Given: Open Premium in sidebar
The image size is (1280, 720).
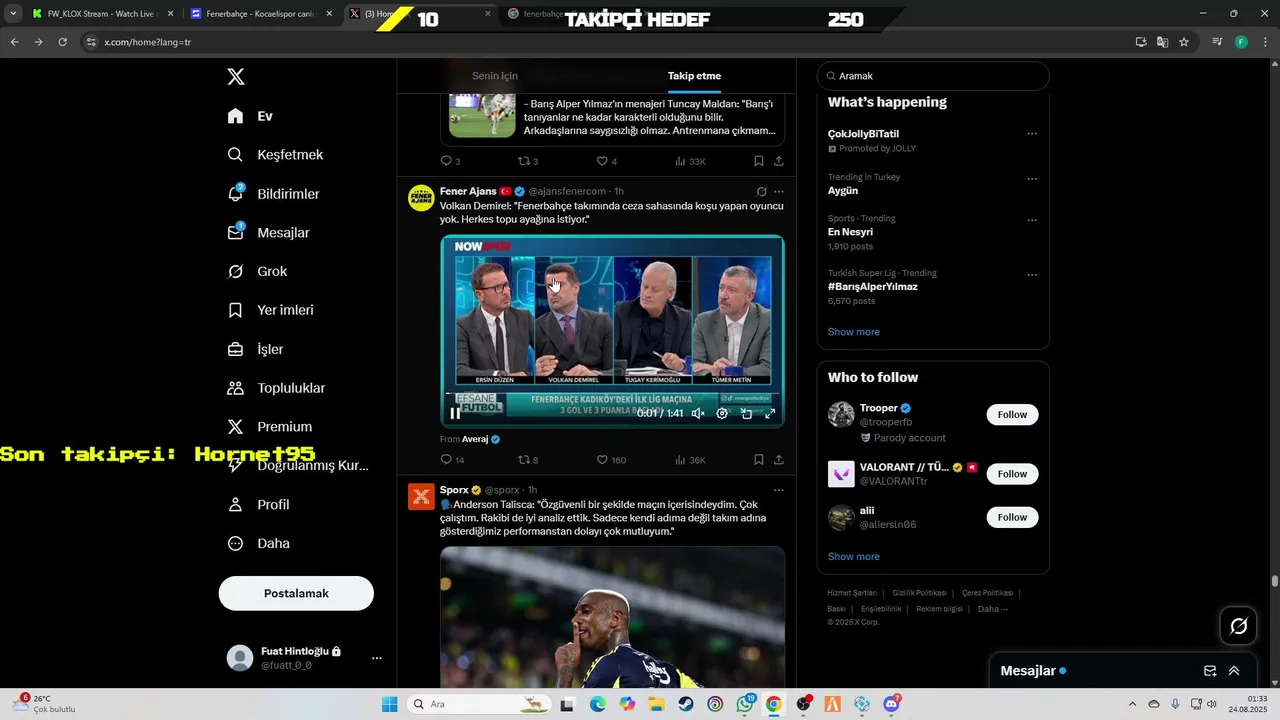Looking at the screenshot, I should 269,427.
